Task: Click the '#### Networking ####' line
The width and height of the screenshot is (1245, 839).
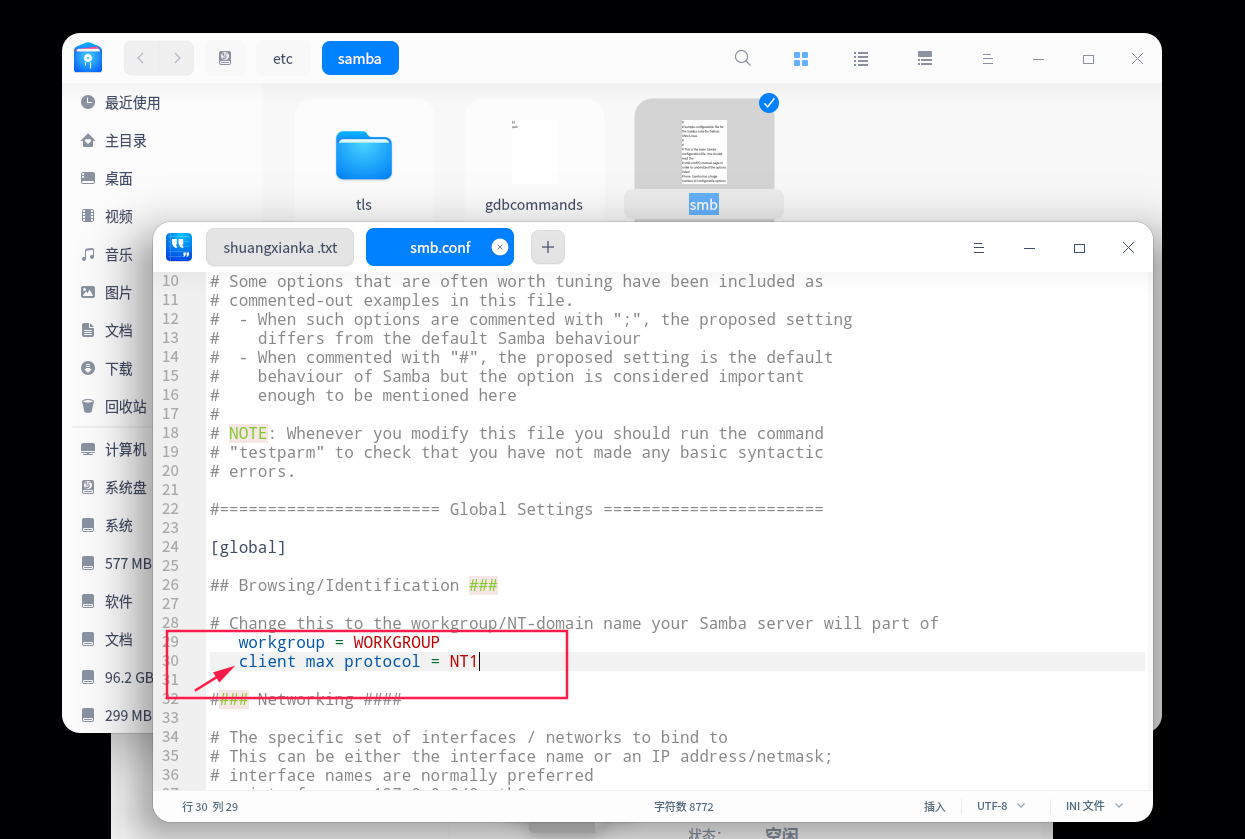Action: coord(306,699)
